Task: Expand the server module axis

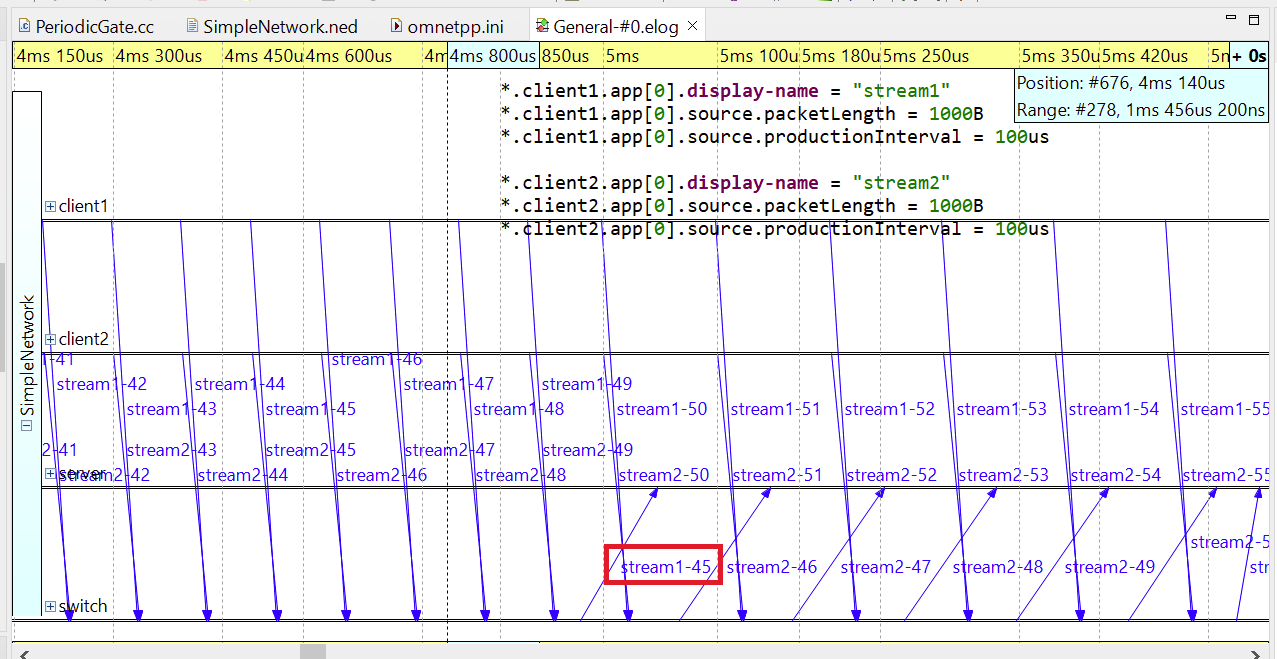Action: point(49,473)
